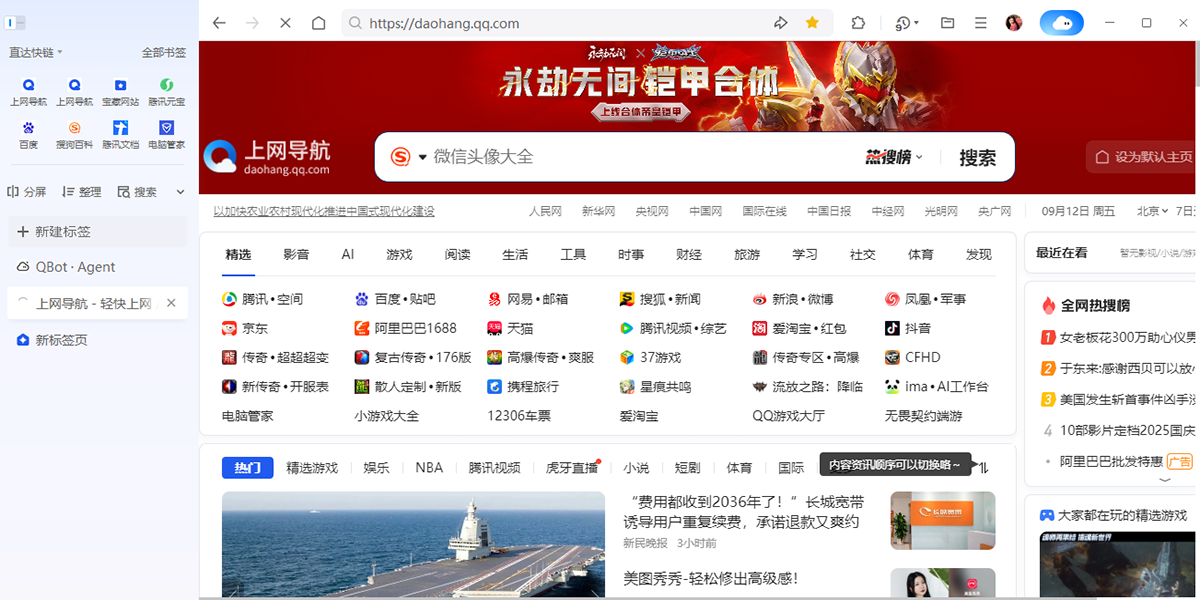Viewport: 1200px width, 600px height.
Task: Open the browser home page icon
Action: pos(318,22)
